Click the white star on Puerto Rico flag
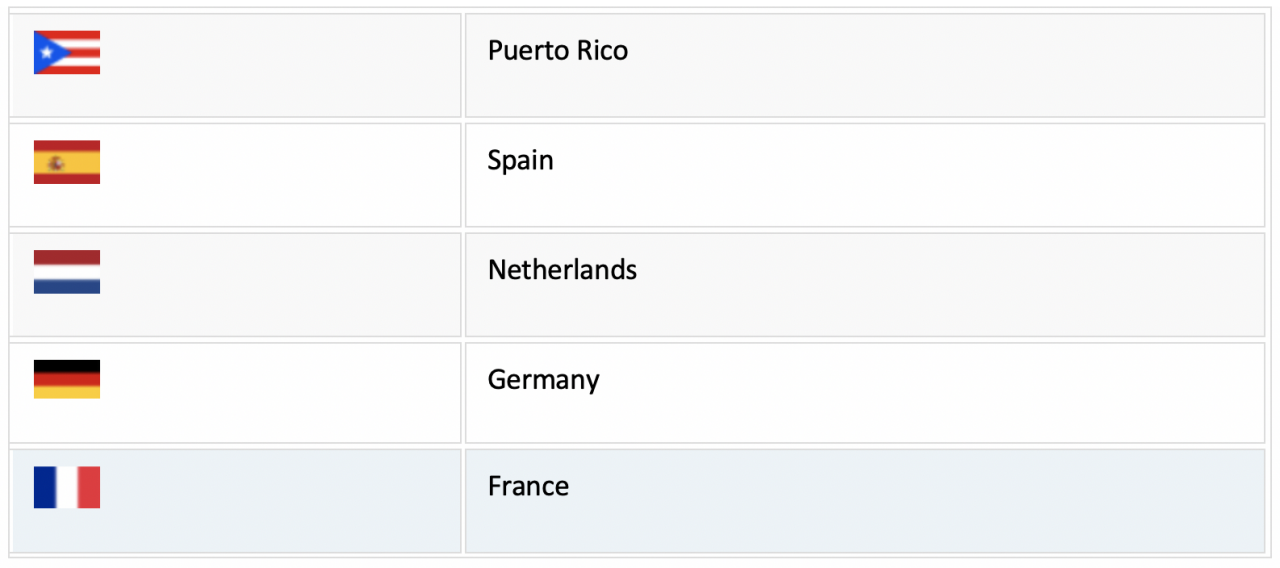 (x=45, y=52)
